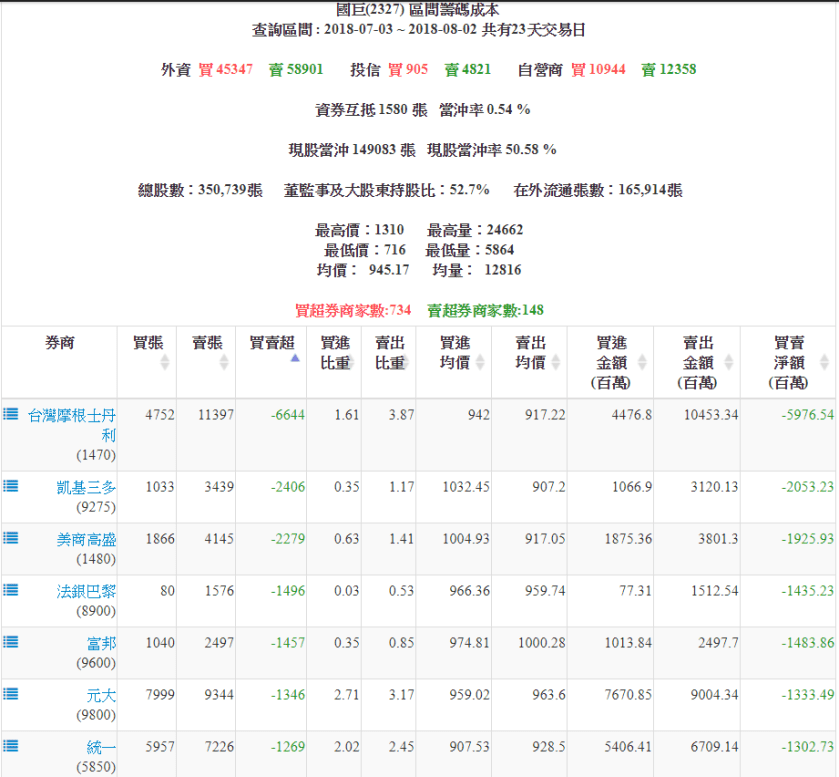Open 法銀巴黎 broker link
Image resolution: width=839 pixels, height=777 pixels.
(x=86, y=591)
